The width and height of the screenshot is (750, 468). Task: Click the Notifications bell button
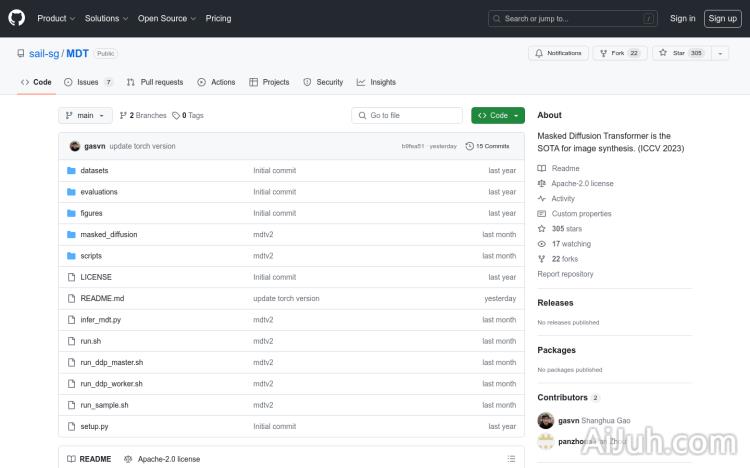click(558, 53)
